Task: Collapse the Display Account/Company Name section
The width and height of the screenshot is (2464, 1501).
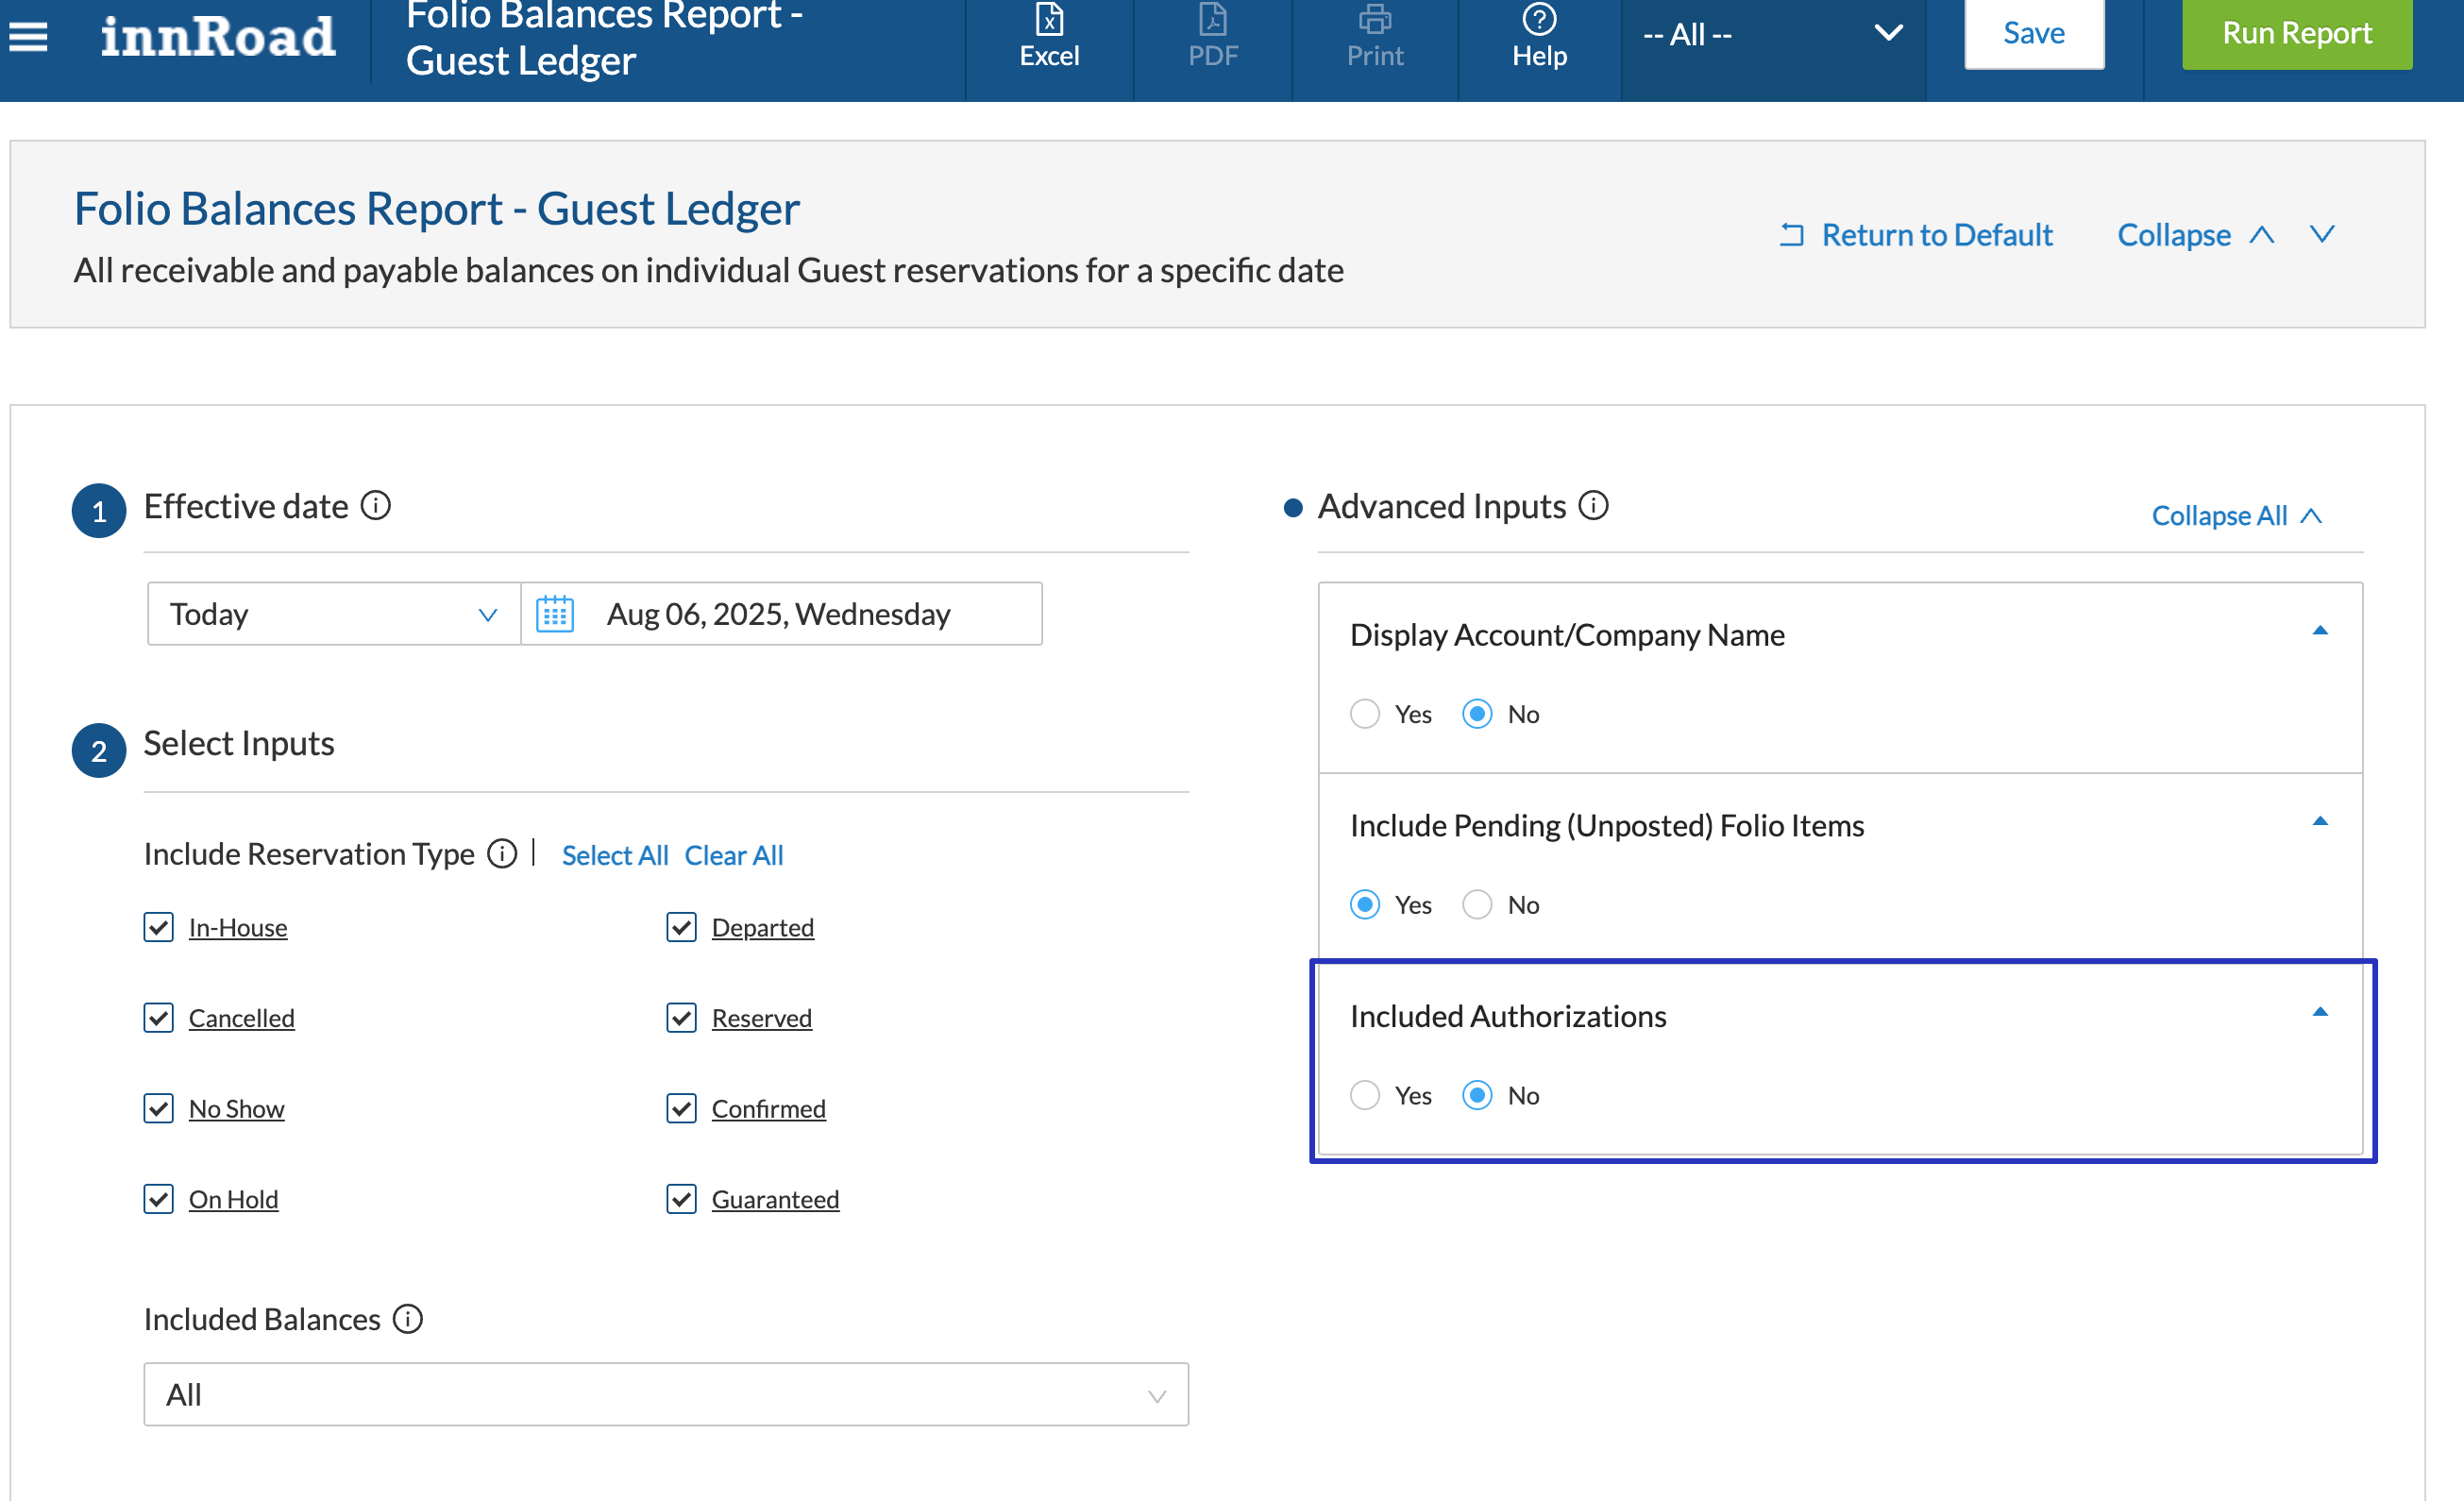Action: point(2320,631)
